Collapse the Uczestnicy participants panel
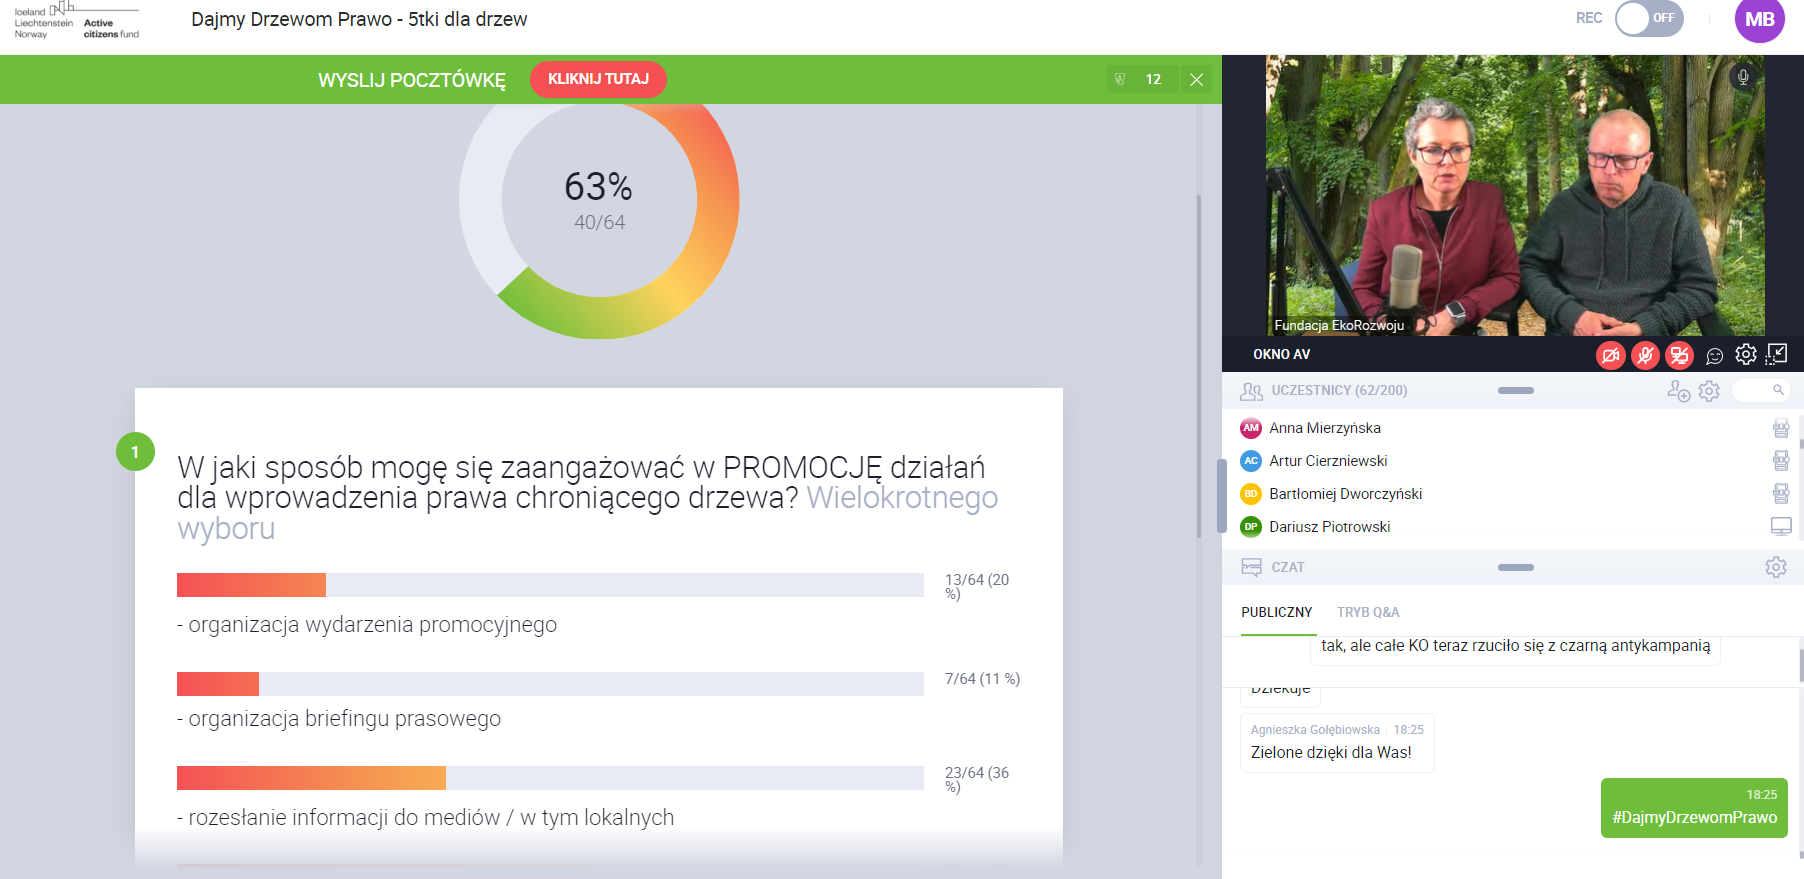Screen dimensions: 1804x879 pos(1515,391)
